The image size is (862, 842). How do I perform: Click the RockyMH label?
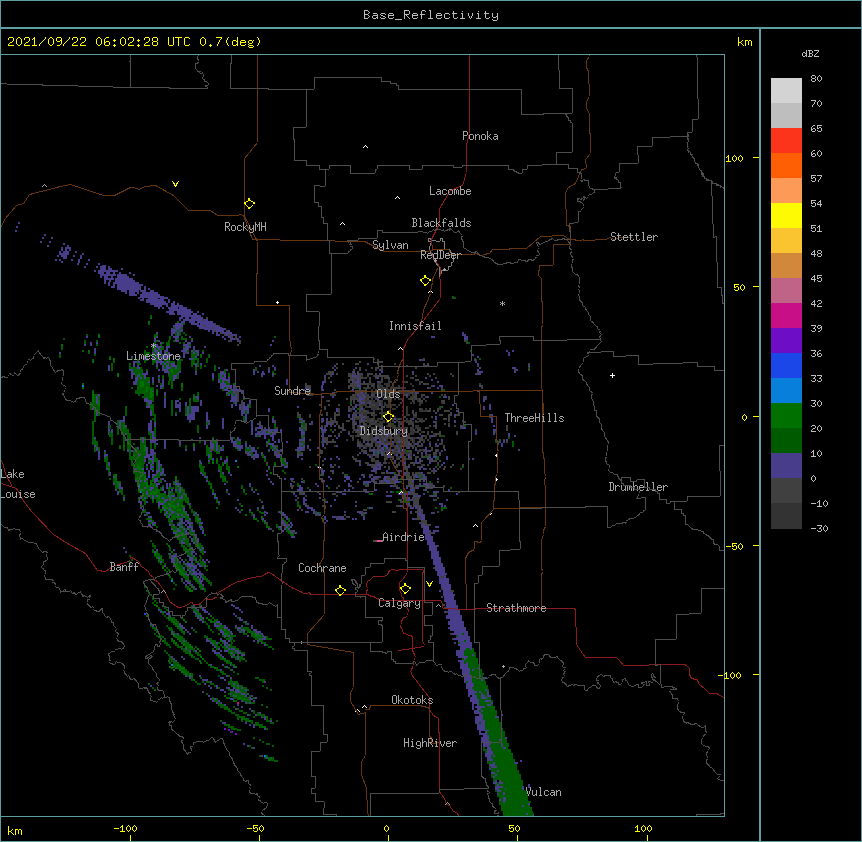(245, 227)
